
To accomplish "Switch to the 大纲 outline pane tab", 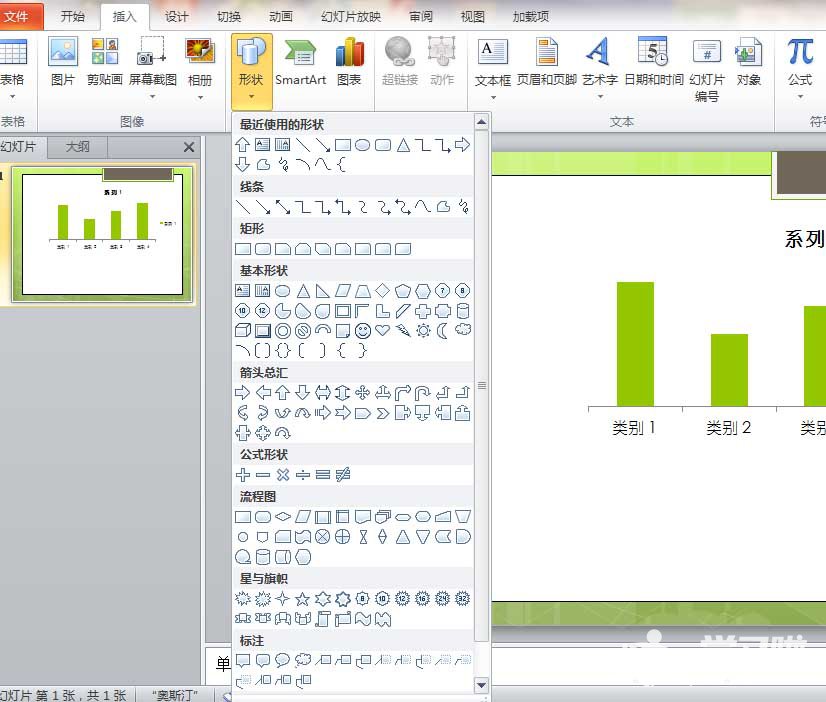I will (x=77, y=147).
